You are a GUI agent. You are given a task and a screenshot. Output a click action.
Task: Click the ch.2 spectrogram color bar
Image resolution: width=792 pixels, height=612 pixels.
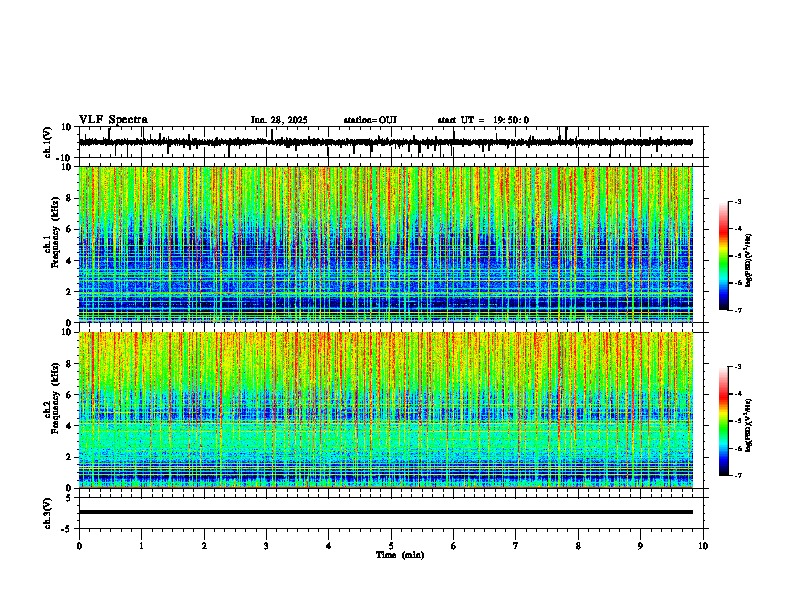tap(724, 421)
